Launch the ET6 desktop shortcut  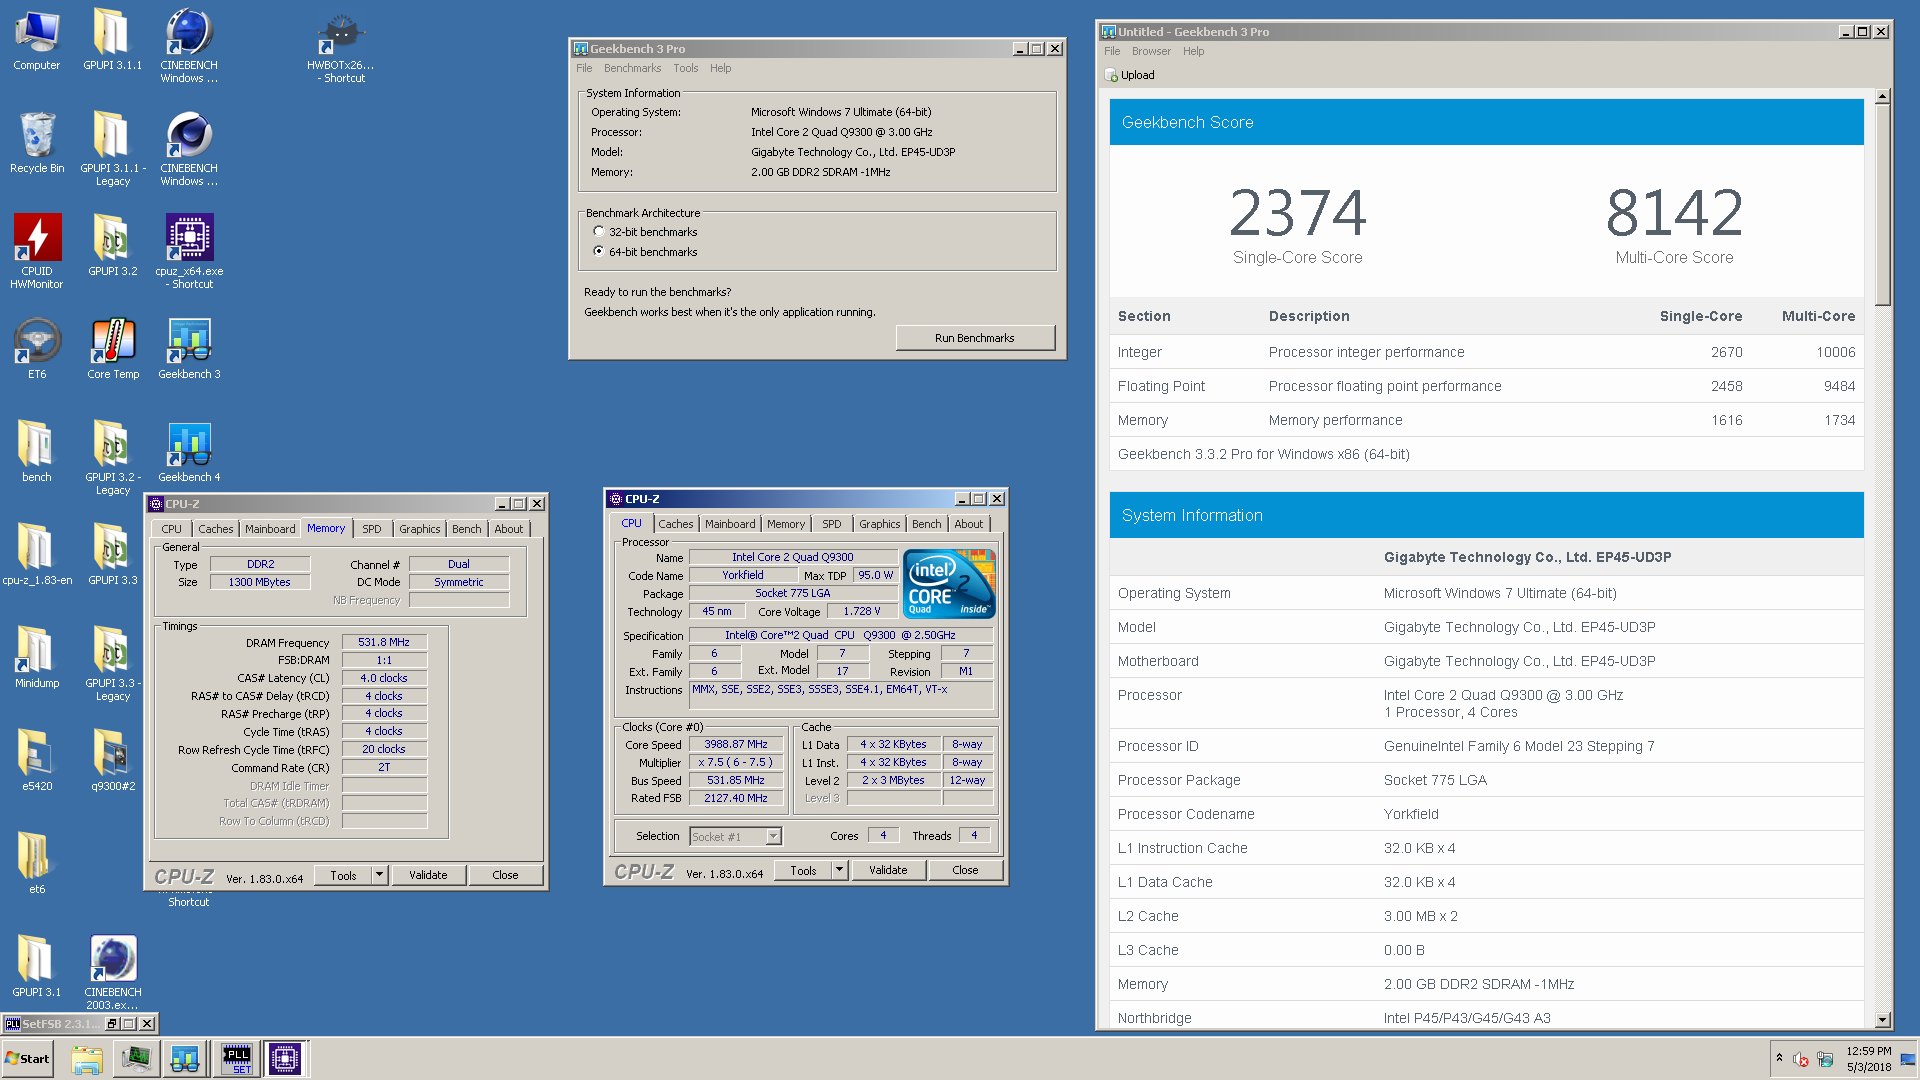click(x=37, y=348)
